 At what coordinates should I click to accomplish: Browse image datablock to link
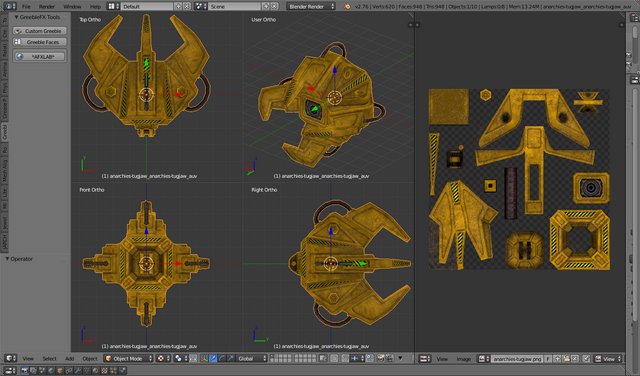484,359
